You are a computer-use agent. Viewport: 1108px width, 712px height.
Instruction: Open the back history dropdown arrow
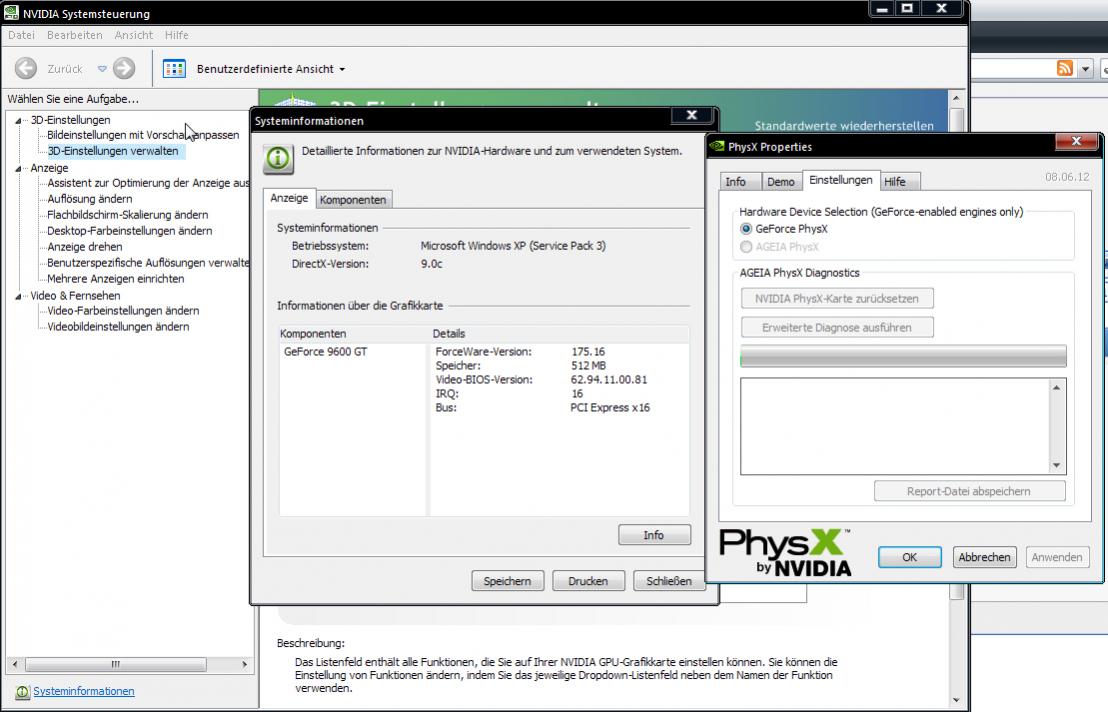coord(102,69)
